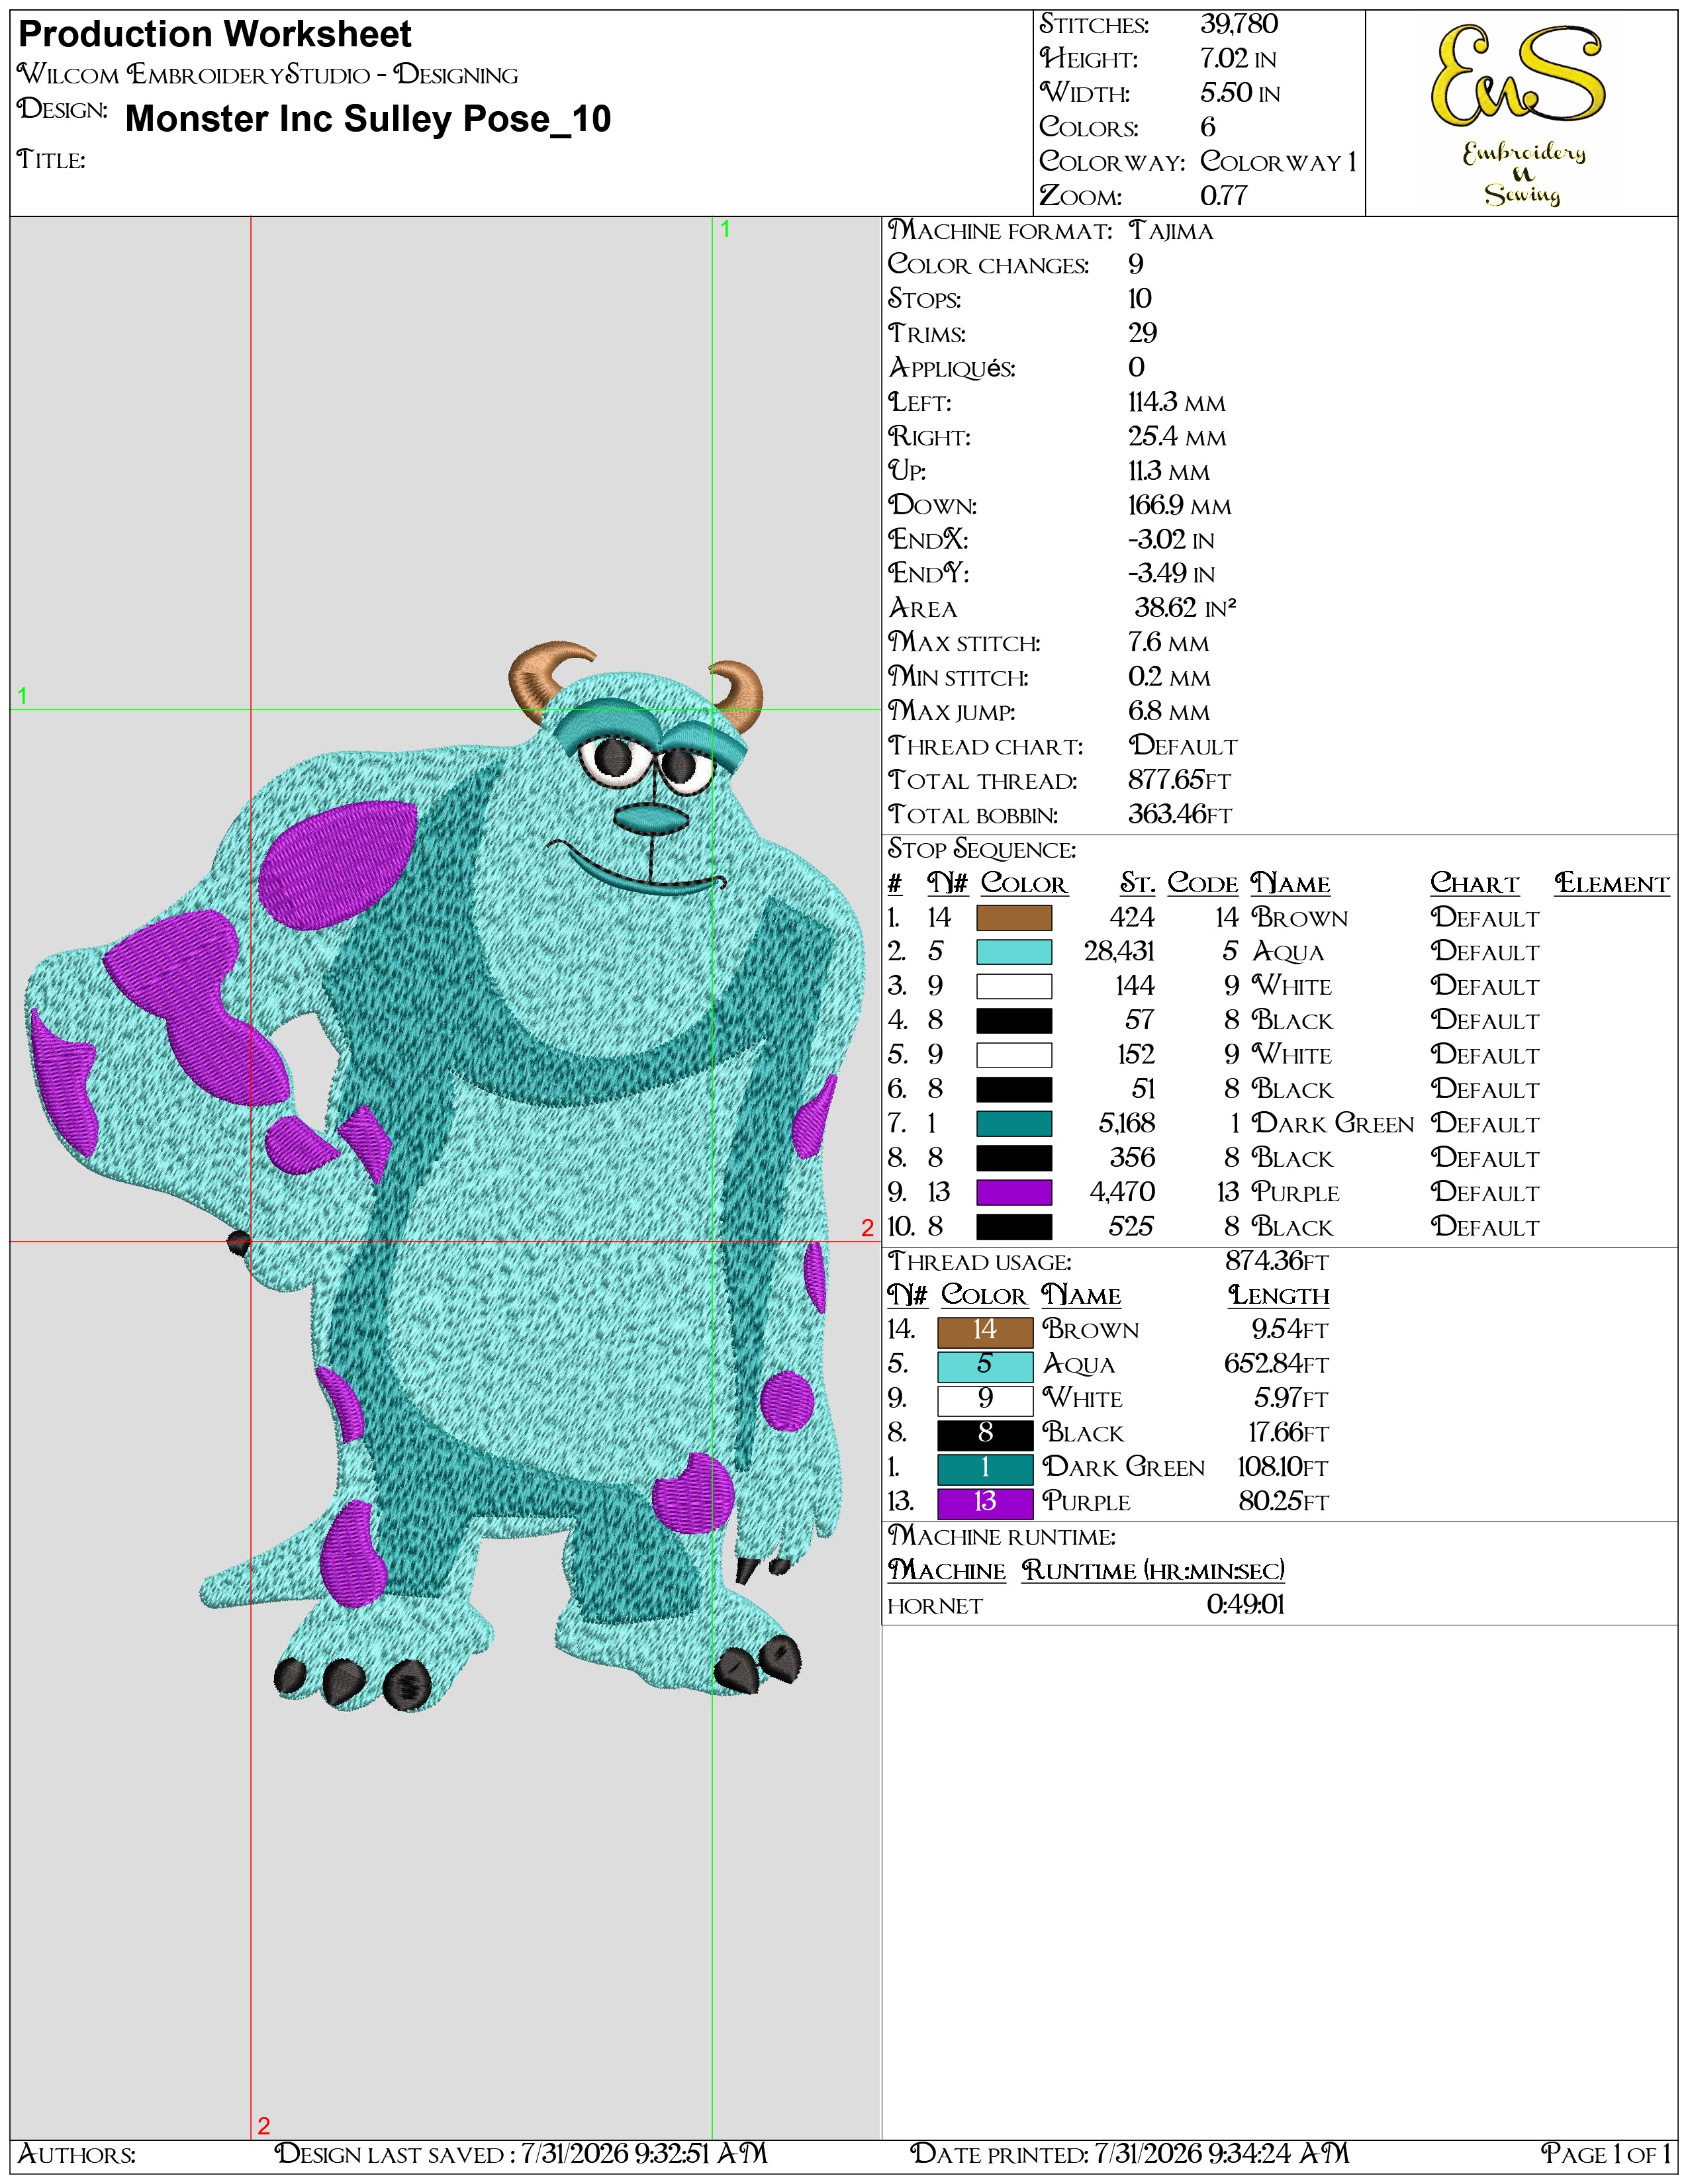Select the right extent value "25.4 MM"
The width and height of the screenshot is (1688, 2184).
pyautogui.click(x=1177, y=437)
